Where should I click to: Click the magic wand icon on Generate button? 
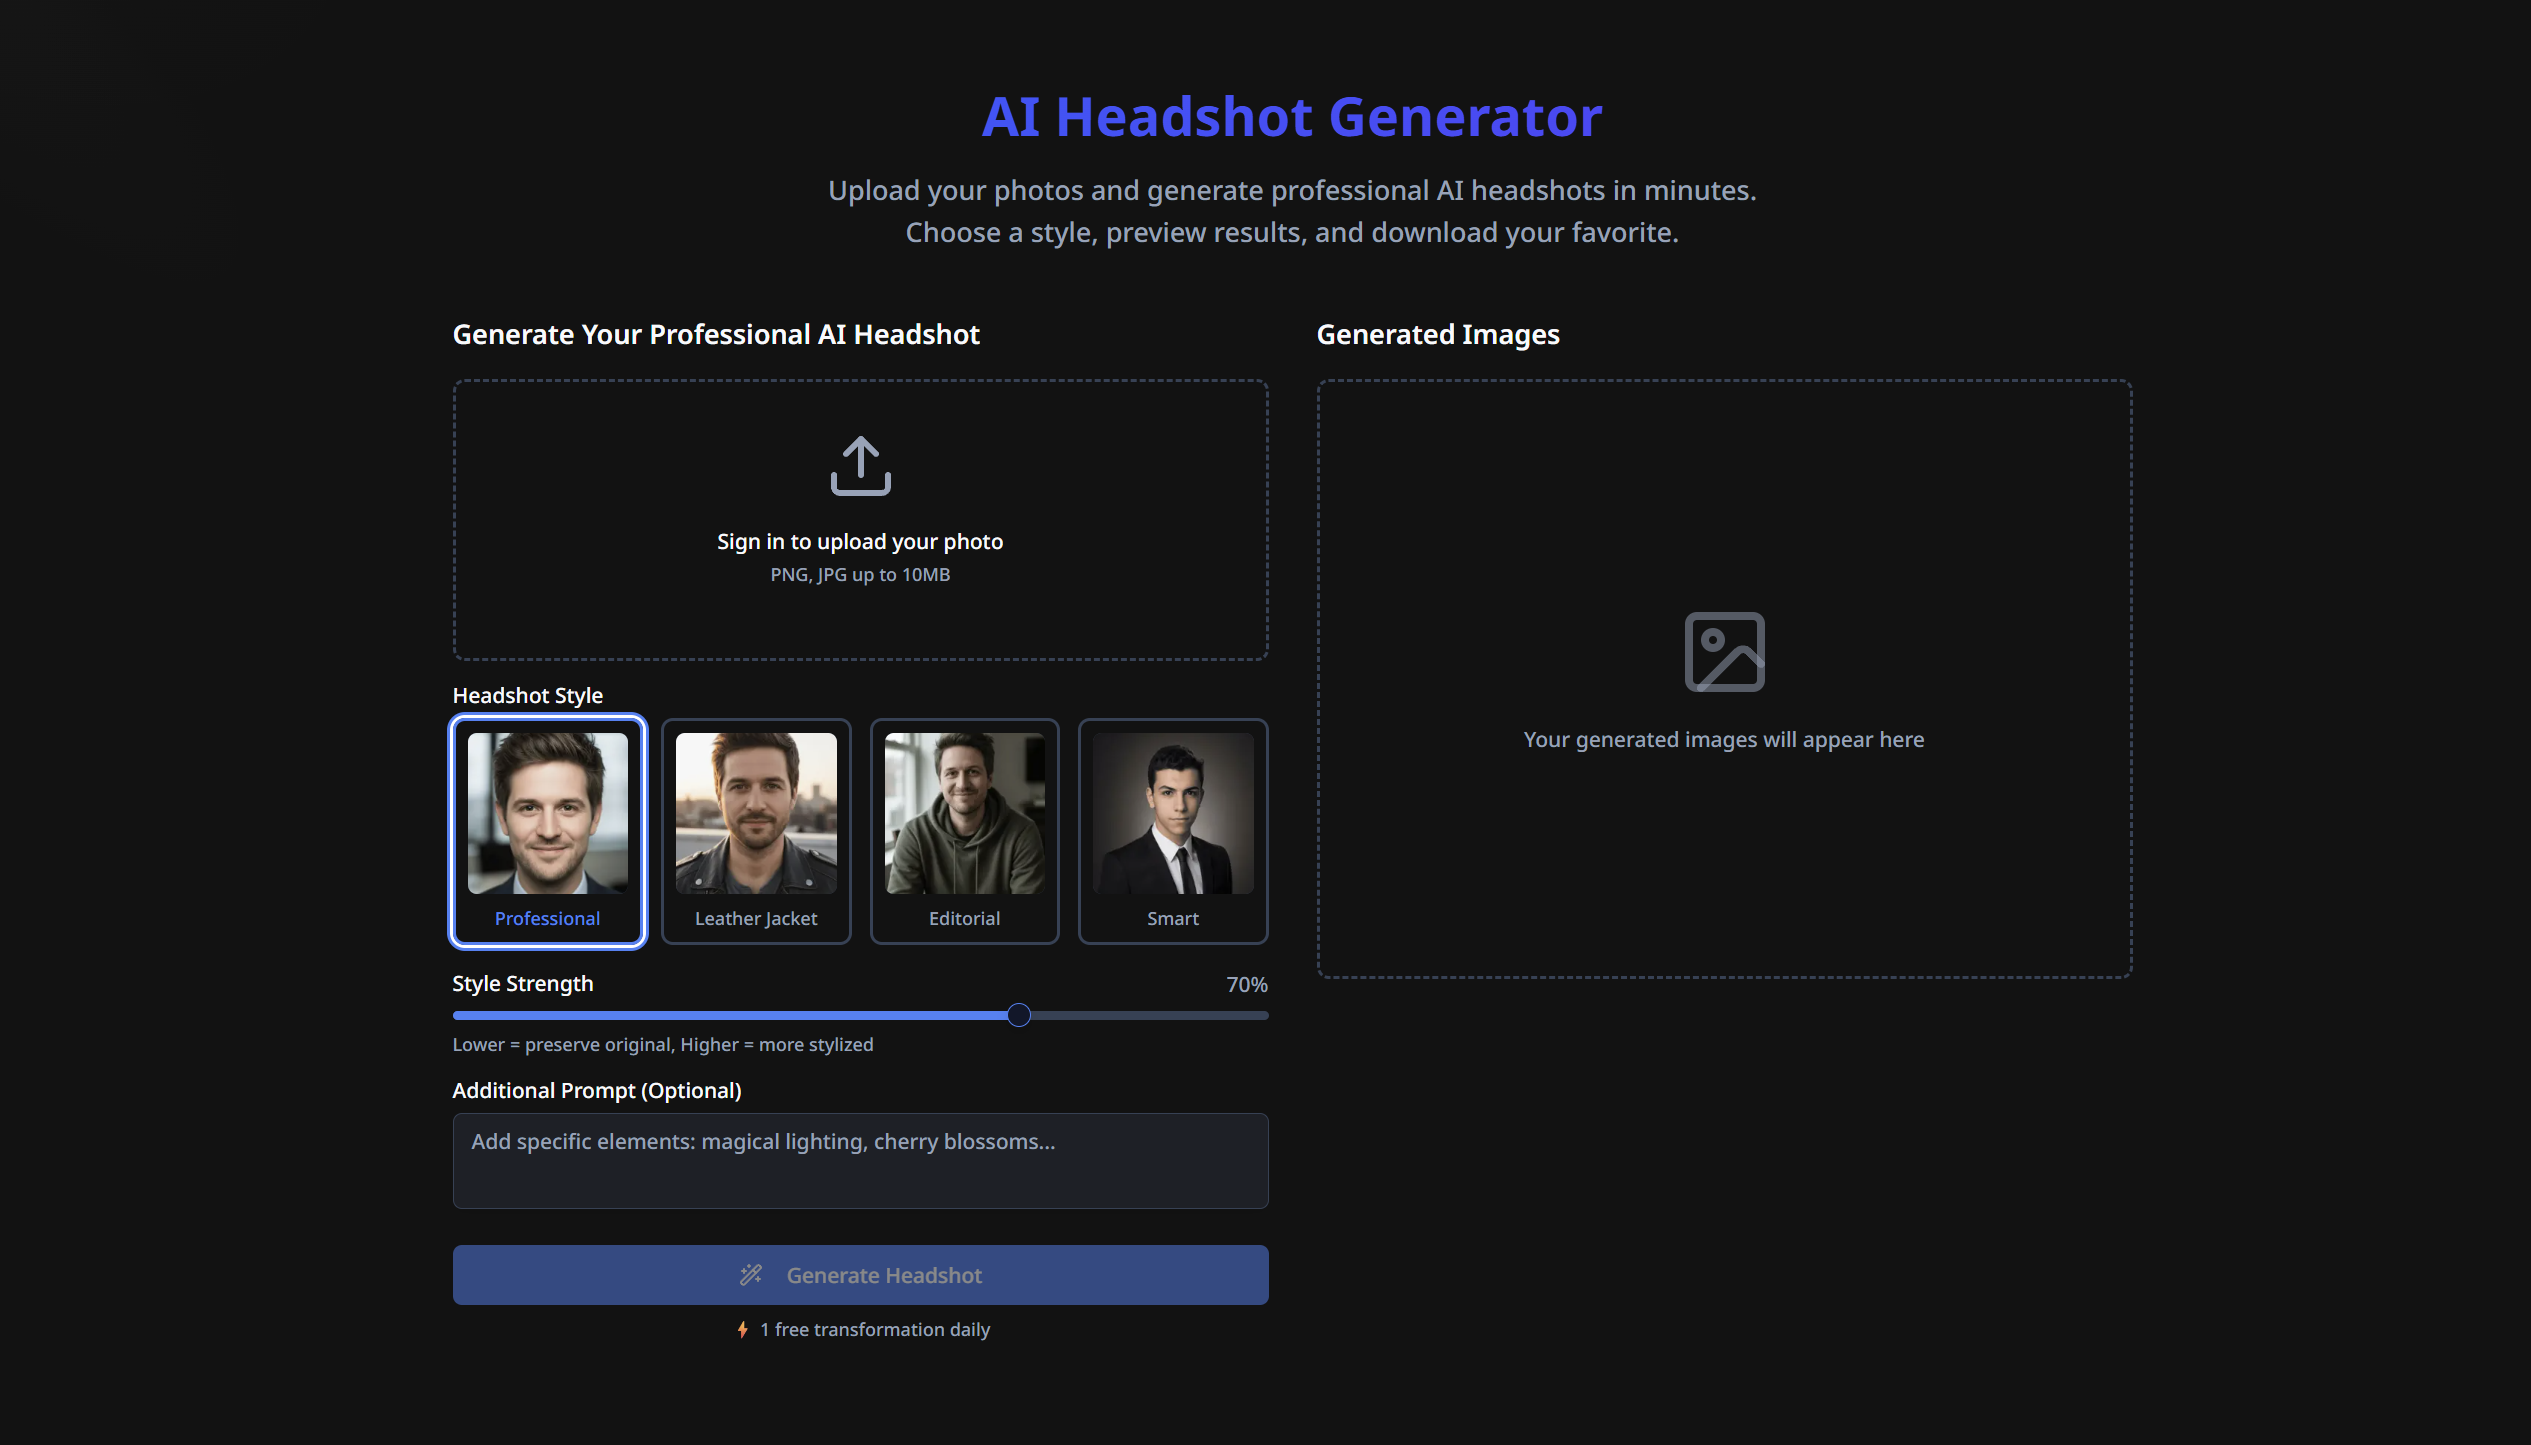click(750, 1275)
